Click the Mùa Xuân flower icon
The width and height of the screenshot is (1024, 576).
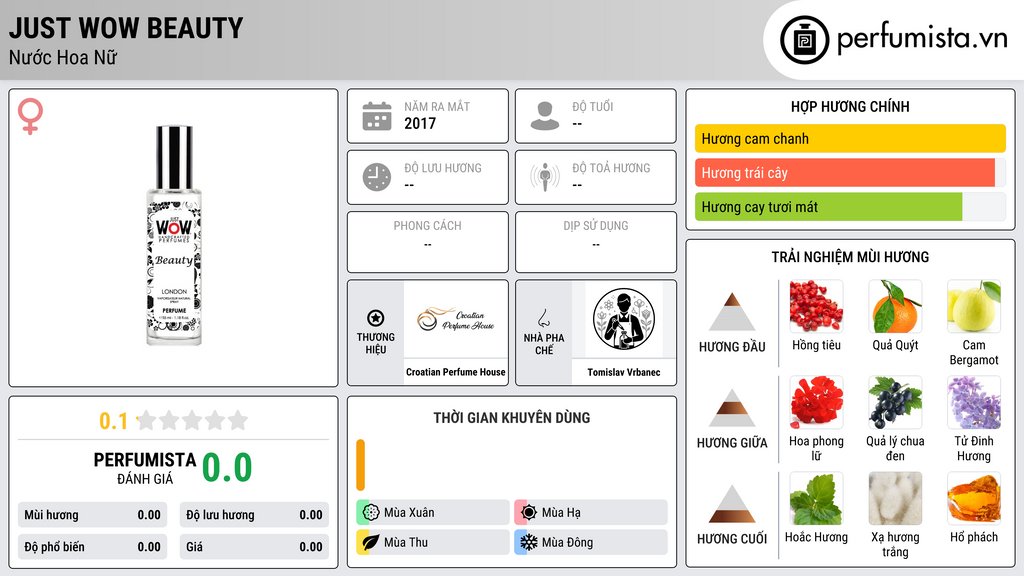(x=371, y=513)
